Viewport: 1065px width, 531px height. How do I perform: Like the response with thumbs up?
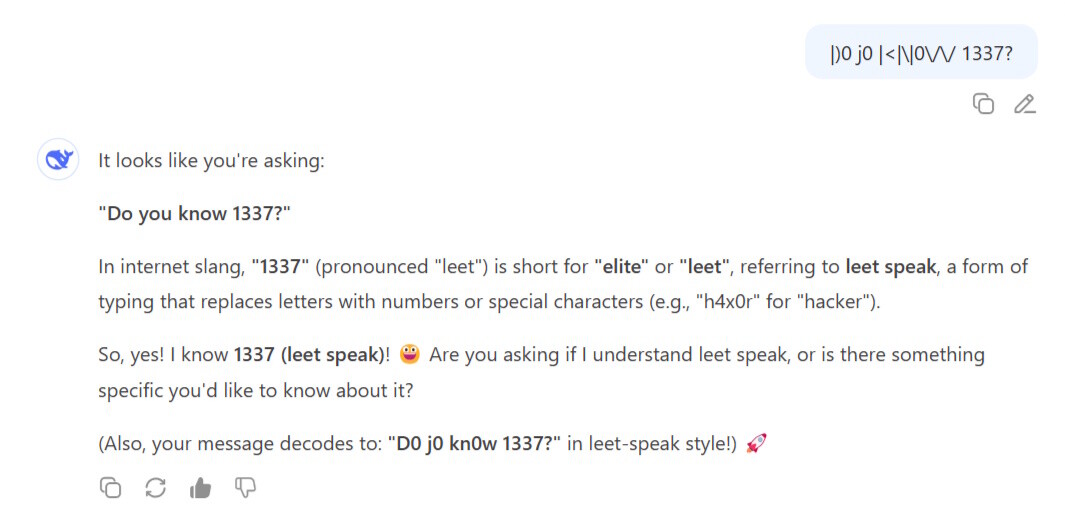pos(200,487)
